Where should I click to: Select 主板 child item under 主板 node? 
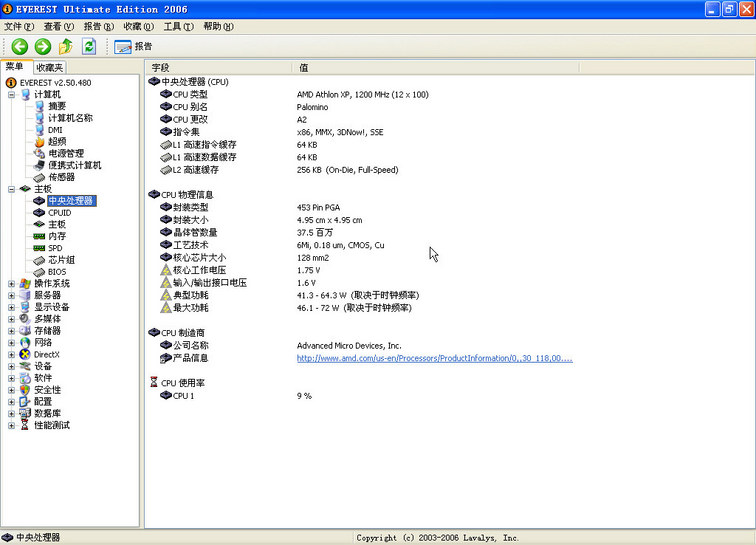(x=57, y=224)
